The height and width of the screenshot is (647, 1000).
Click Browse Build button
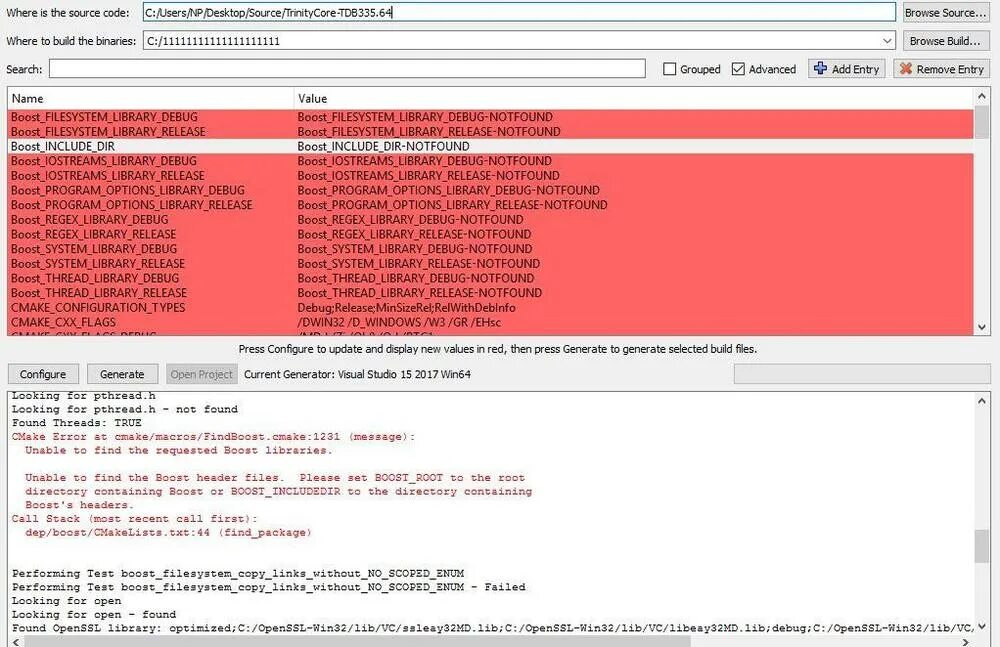(x=945, y=41)
